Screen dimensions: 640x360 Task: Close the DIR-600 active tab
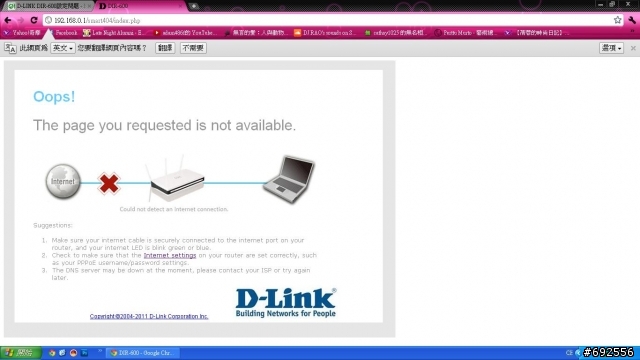click(180, 6)
